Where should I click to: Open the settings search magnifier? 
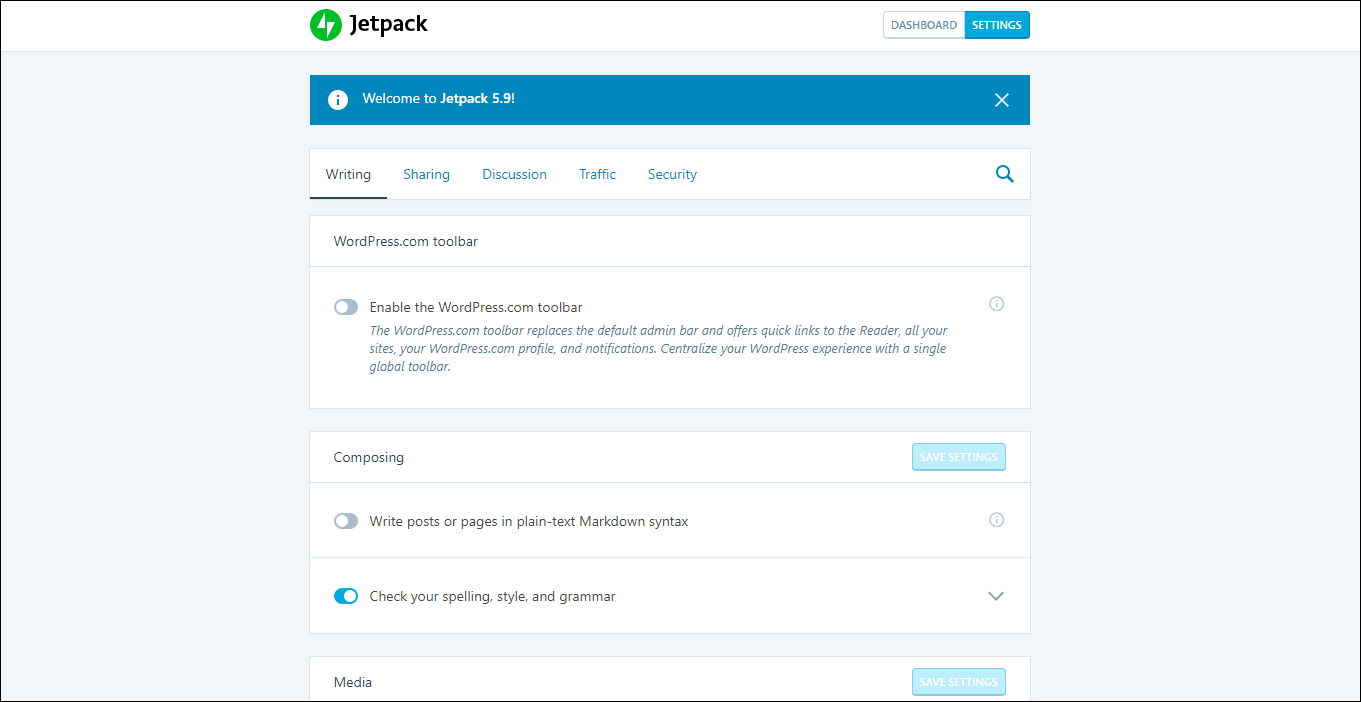[1004, 174]
